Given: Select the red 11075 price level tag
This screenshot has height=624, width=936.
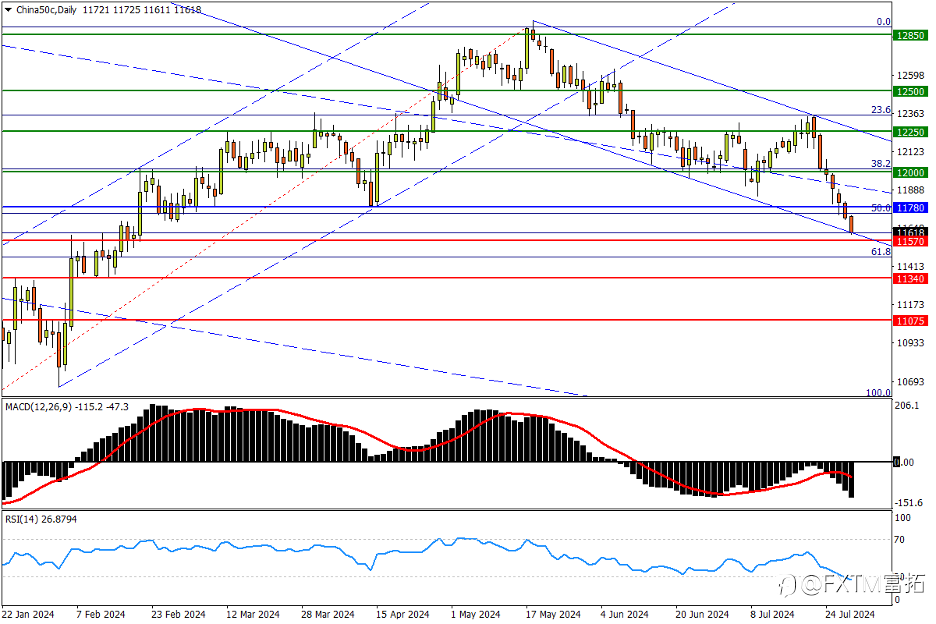Looking at the screenshot, I should pyautogui.click(x=911, y=321).
